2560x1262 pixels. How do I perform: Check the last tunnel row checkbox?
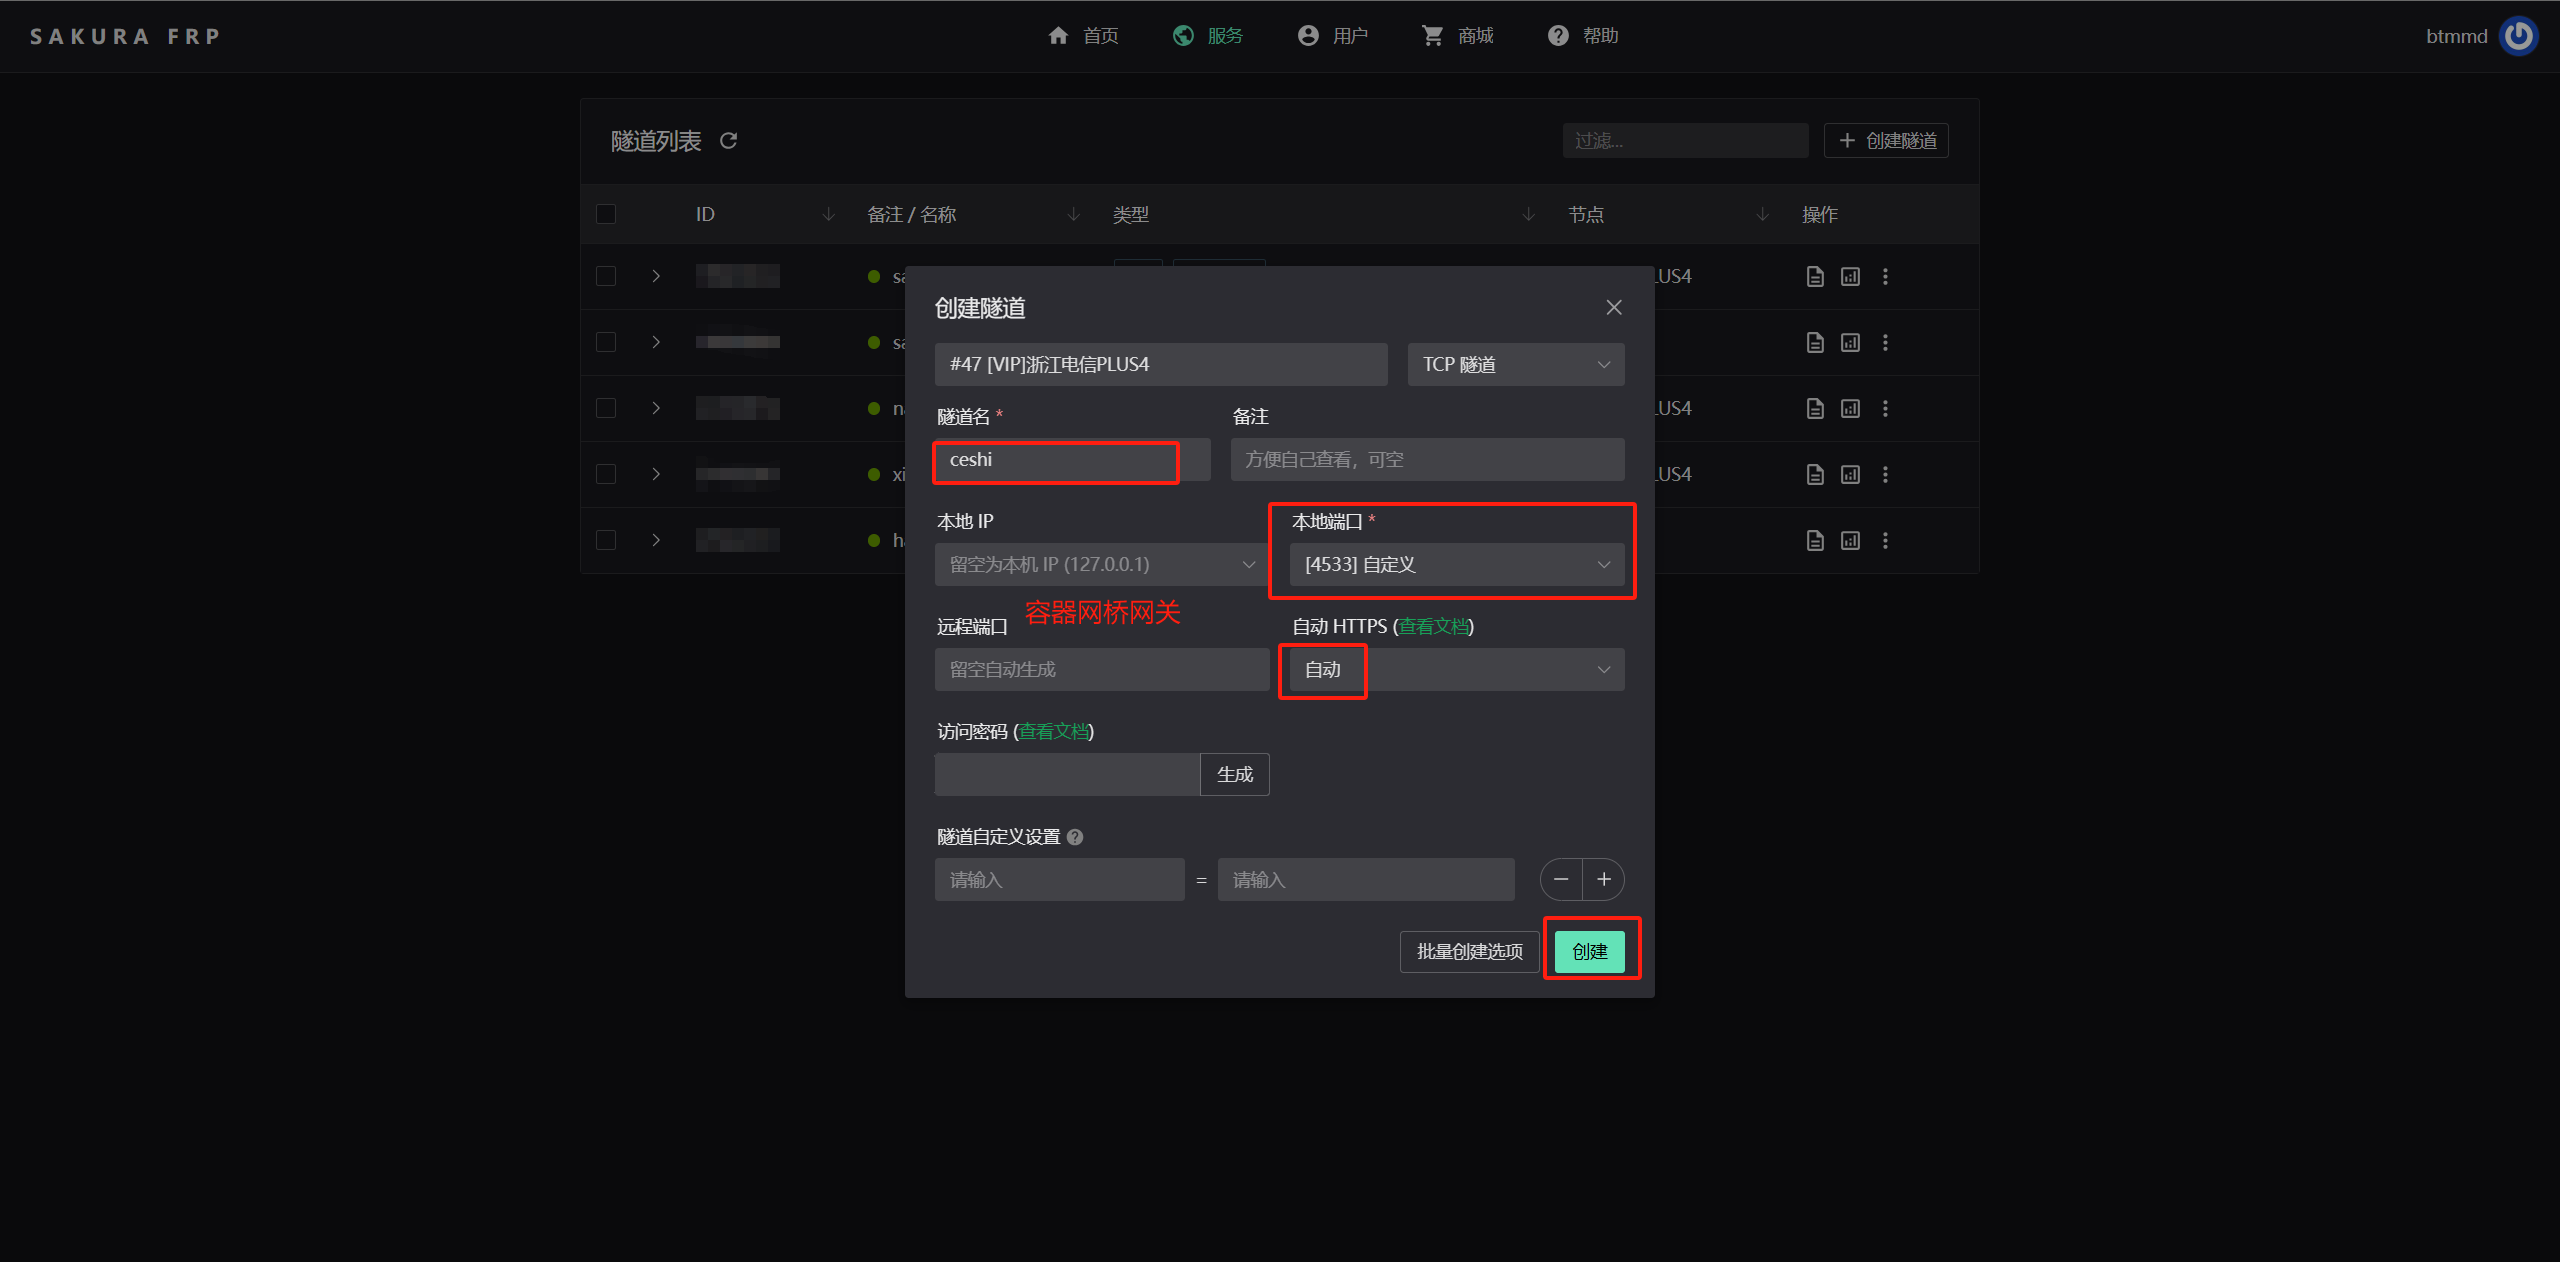point(606,541)
